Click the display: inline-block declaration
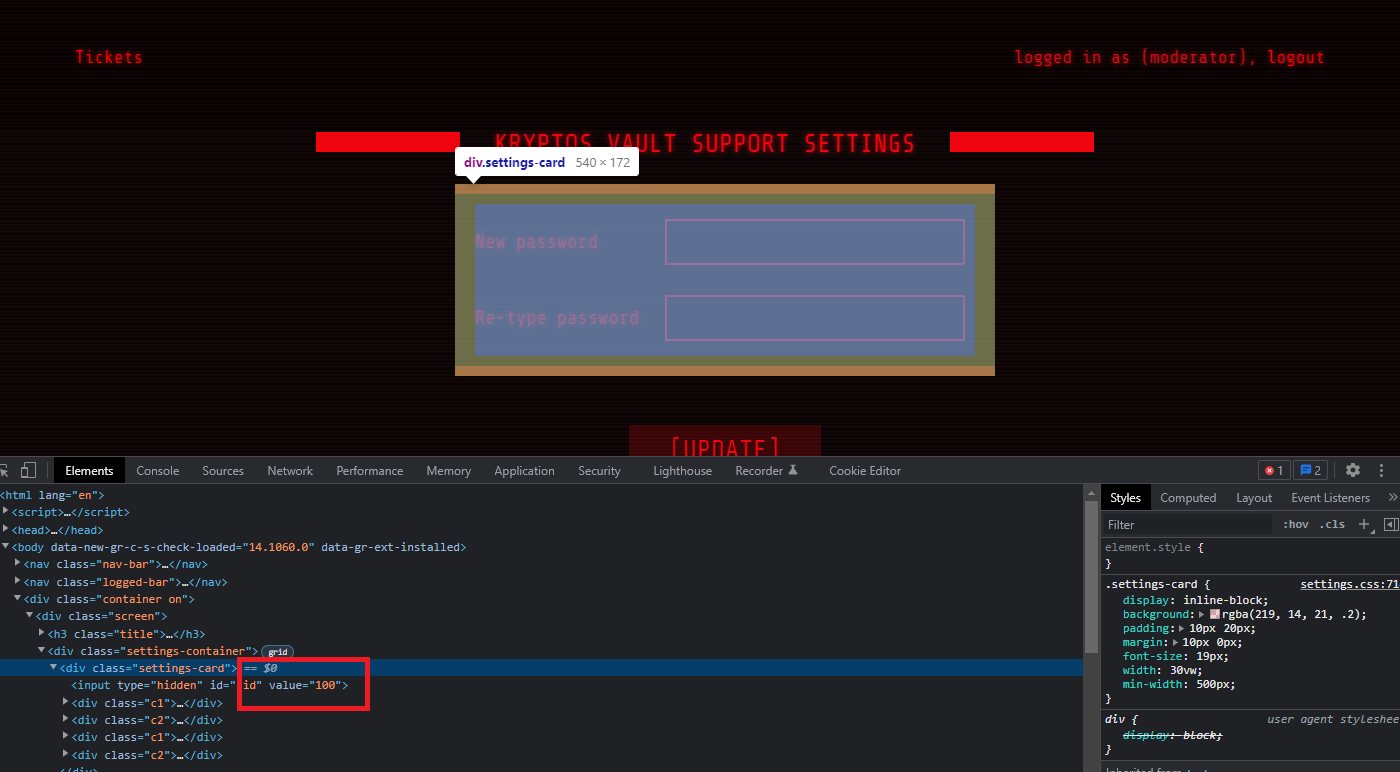This screenshot has height=772, width=1400. pos(1195,600)
